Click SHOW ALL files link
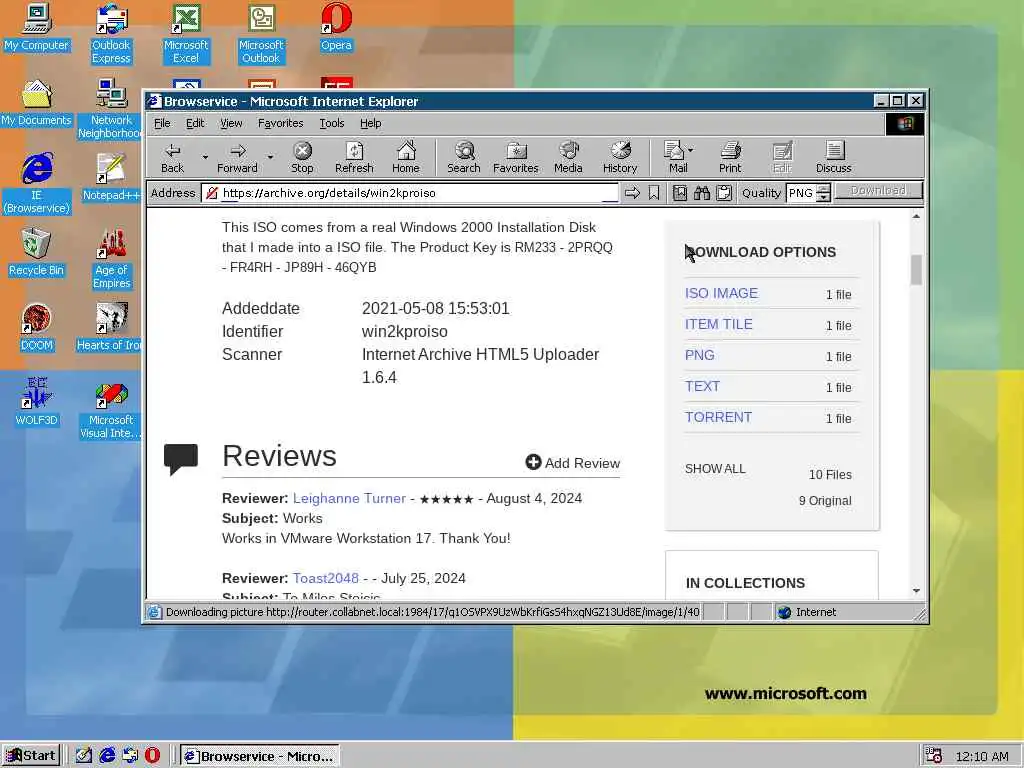 point(715,469)
